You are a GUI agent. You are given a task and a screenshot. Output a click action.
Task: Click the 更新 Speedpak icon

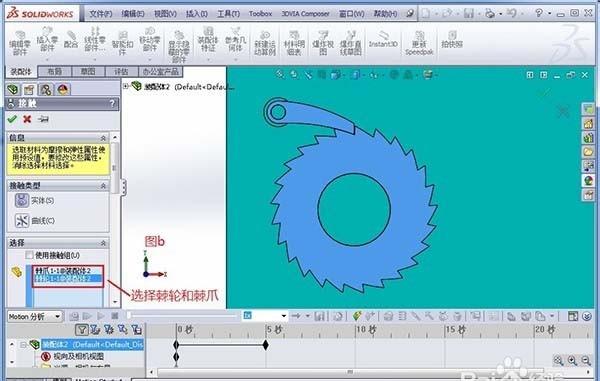(x=419, y=43)
